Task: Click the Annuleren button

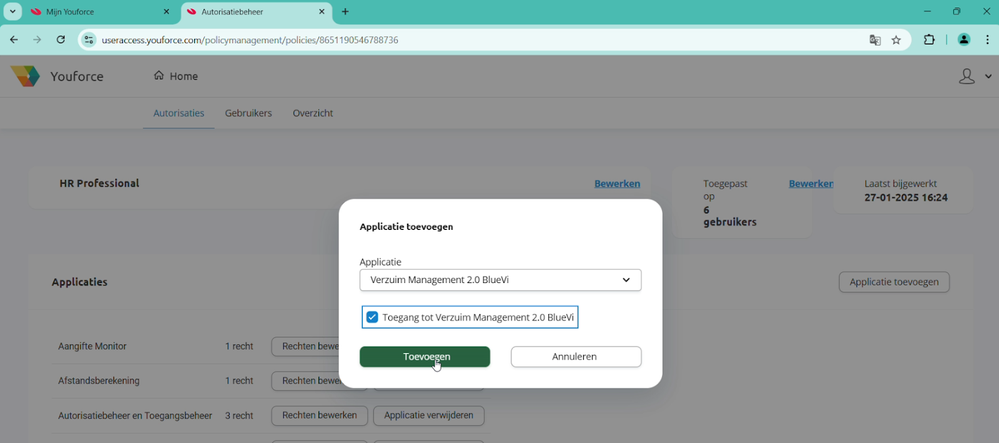Action: pyautogui.click(x=576, y=356)
